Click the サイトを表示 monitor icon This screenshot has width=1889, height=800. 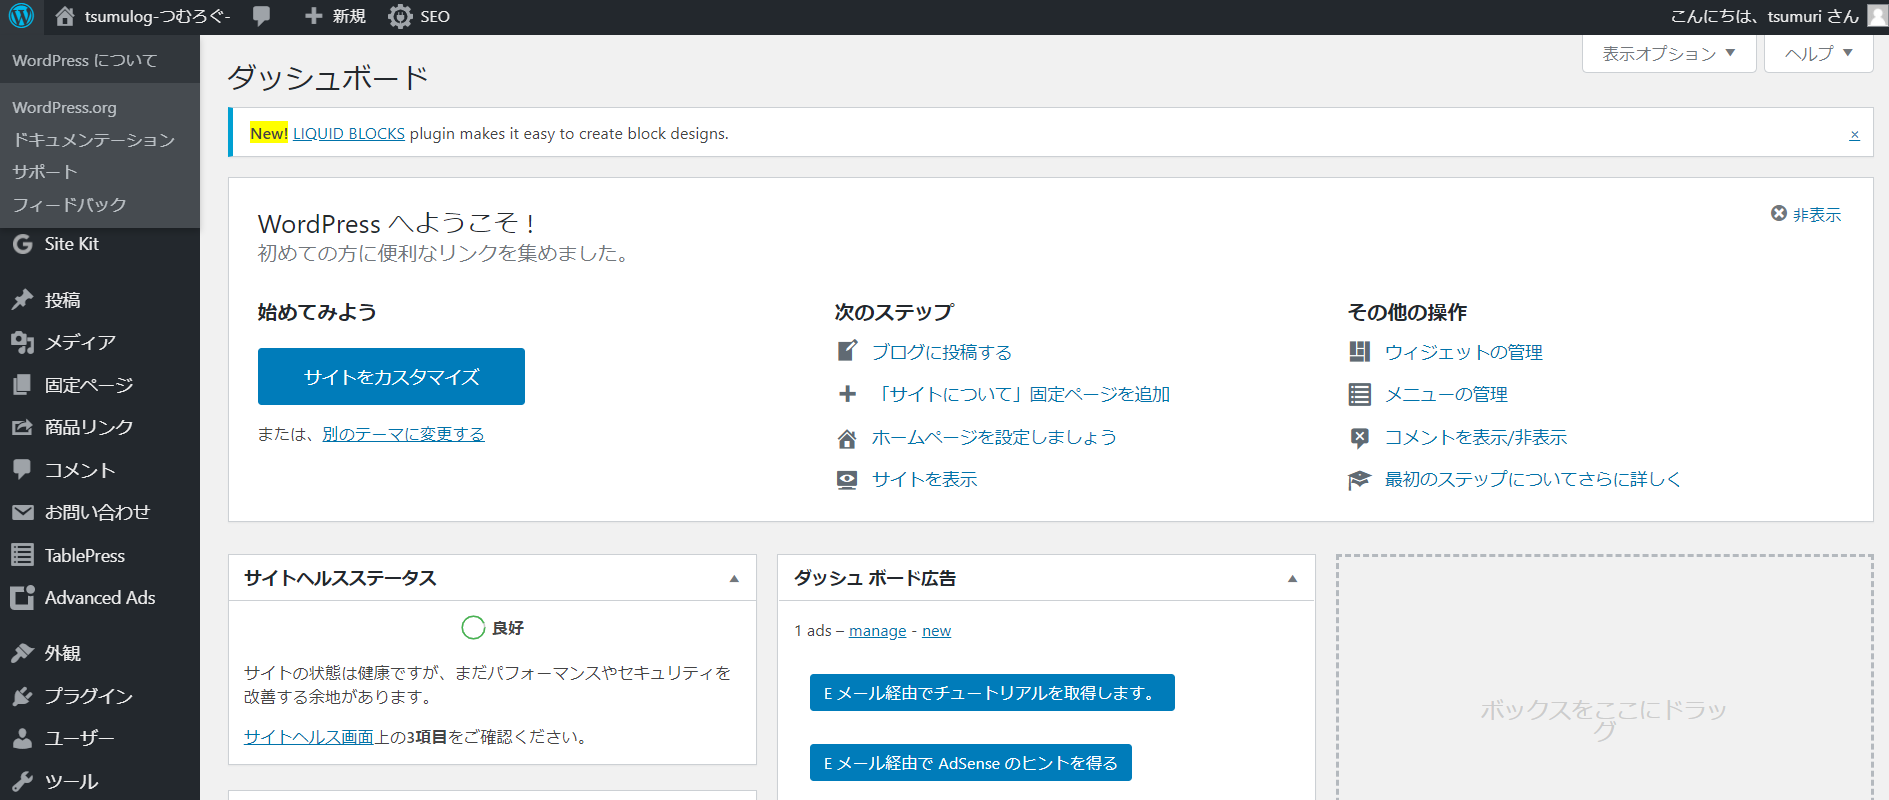(x=847, y=480)
